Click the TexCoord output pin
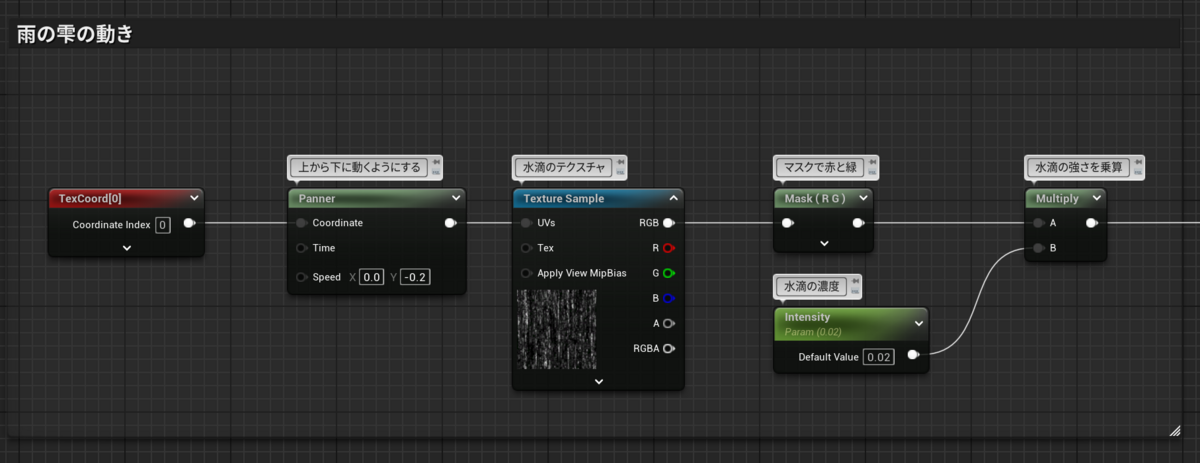The width and height of the screenshot is (1200, 463). (x=189, y=224)
